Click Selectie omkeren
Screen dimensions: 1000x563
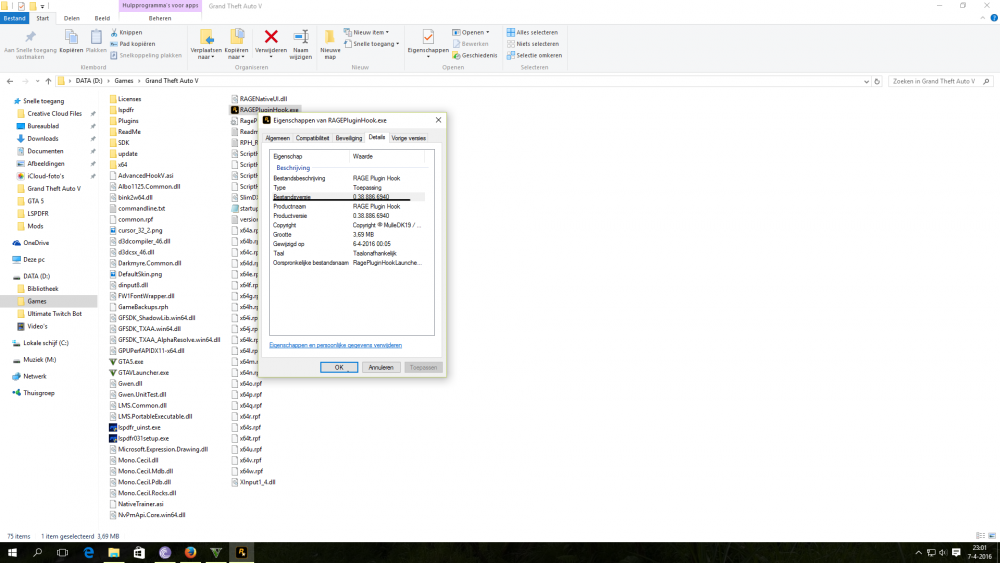tap(534, 55)
